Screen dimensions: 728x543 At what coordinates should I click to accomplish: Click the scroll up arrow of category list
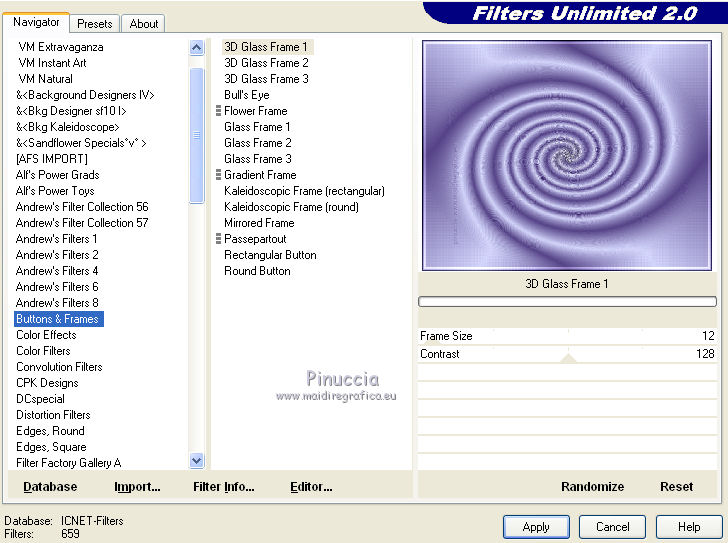point(197,47)
